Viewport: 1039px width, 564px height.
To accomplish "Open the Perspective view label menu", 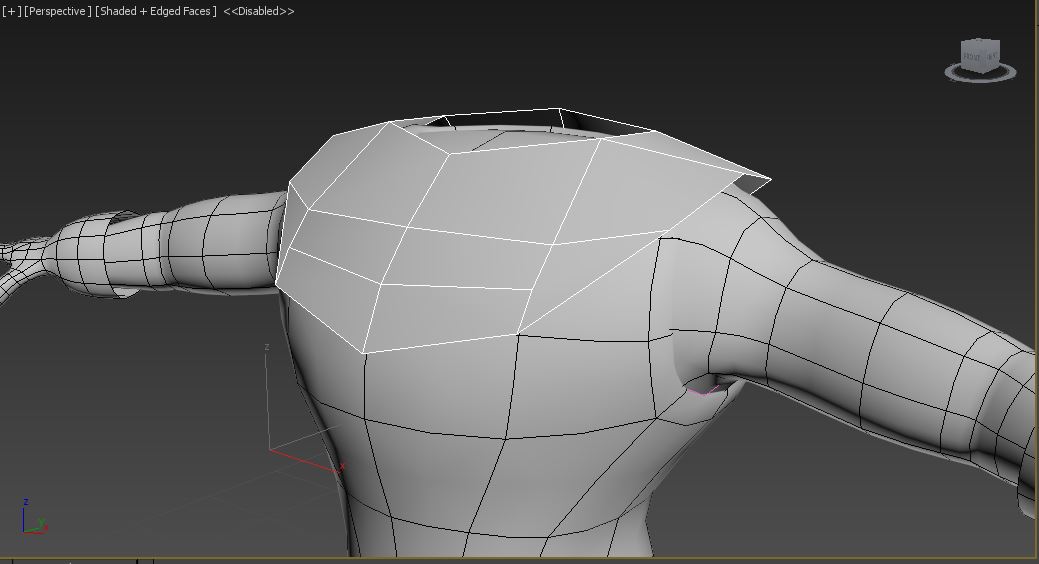I will [57, 11].
